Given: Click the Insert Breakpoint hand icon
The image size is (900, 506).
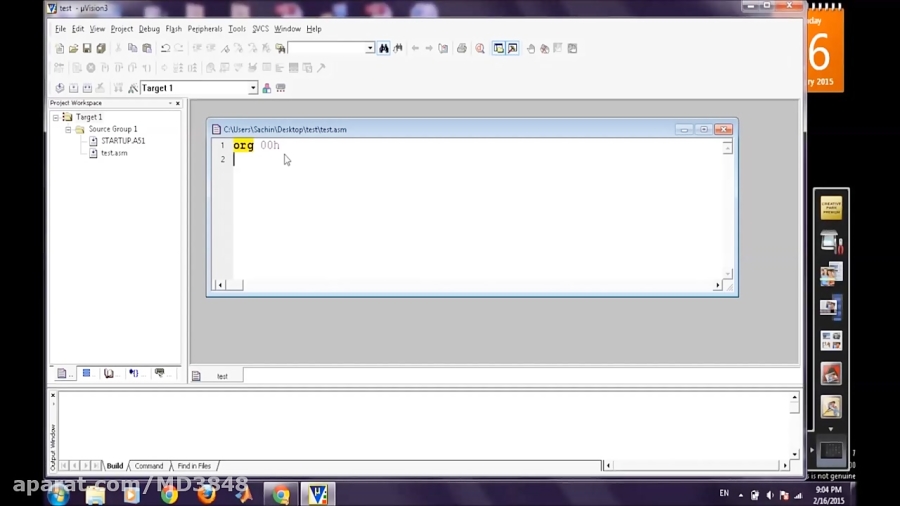Looking at the screenshot, I should tap(531, 49).
